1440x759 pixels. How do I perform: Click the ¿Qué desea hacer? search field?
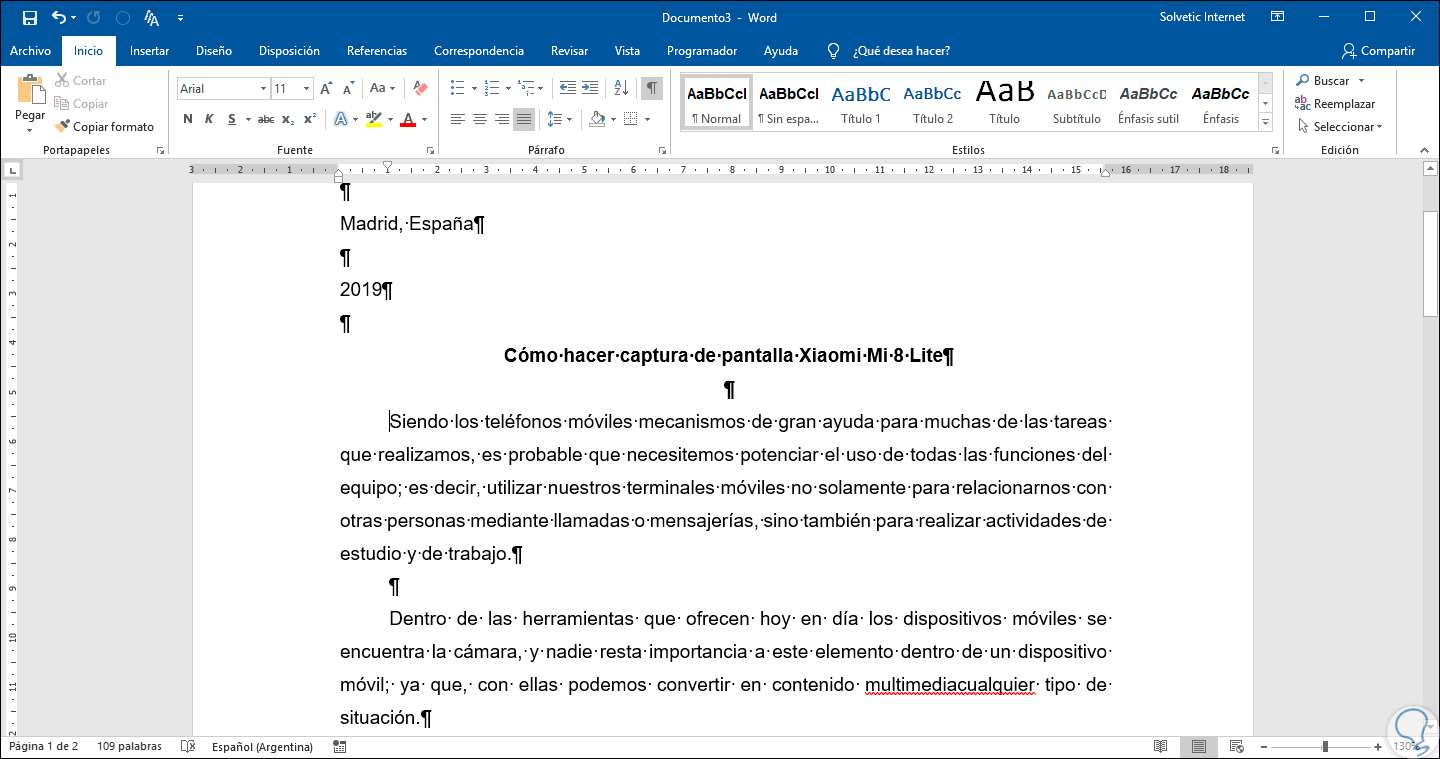tap(901, 51)
